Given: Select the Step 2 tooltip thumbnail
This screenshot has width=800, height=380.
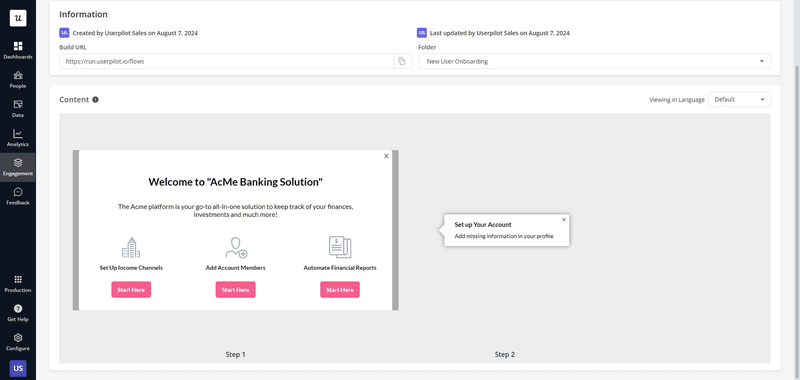Looking at the screenshot, I should [504, 230].
